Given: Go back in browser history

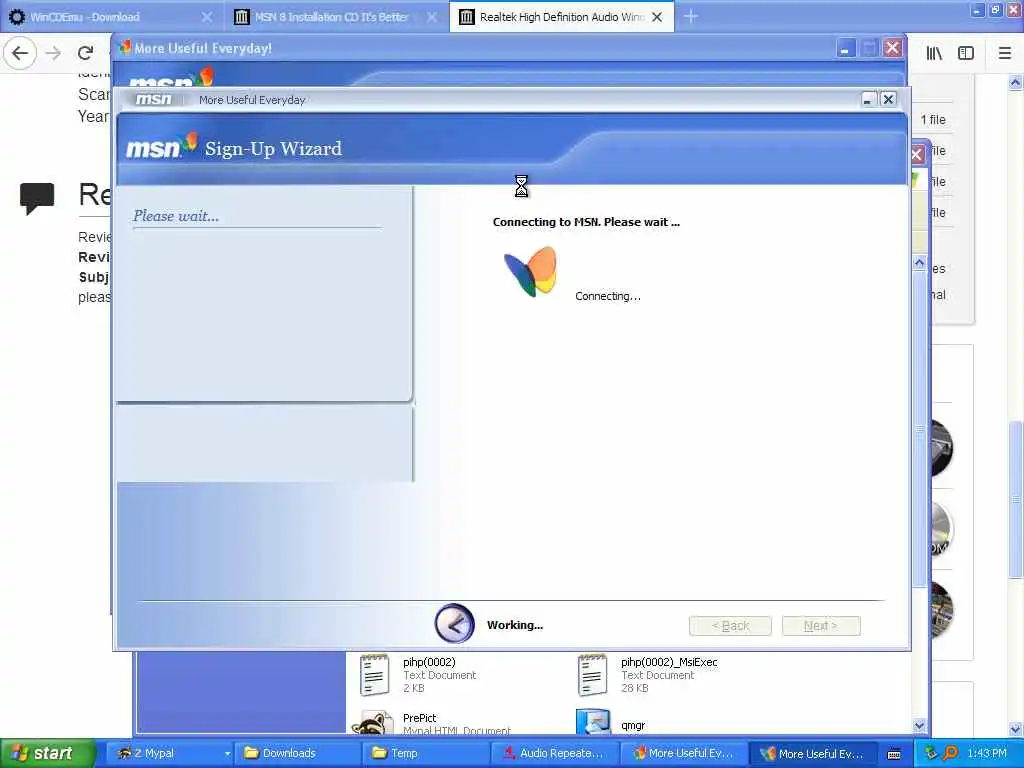Looking at the screenshot, I should (x=20, y=53).
